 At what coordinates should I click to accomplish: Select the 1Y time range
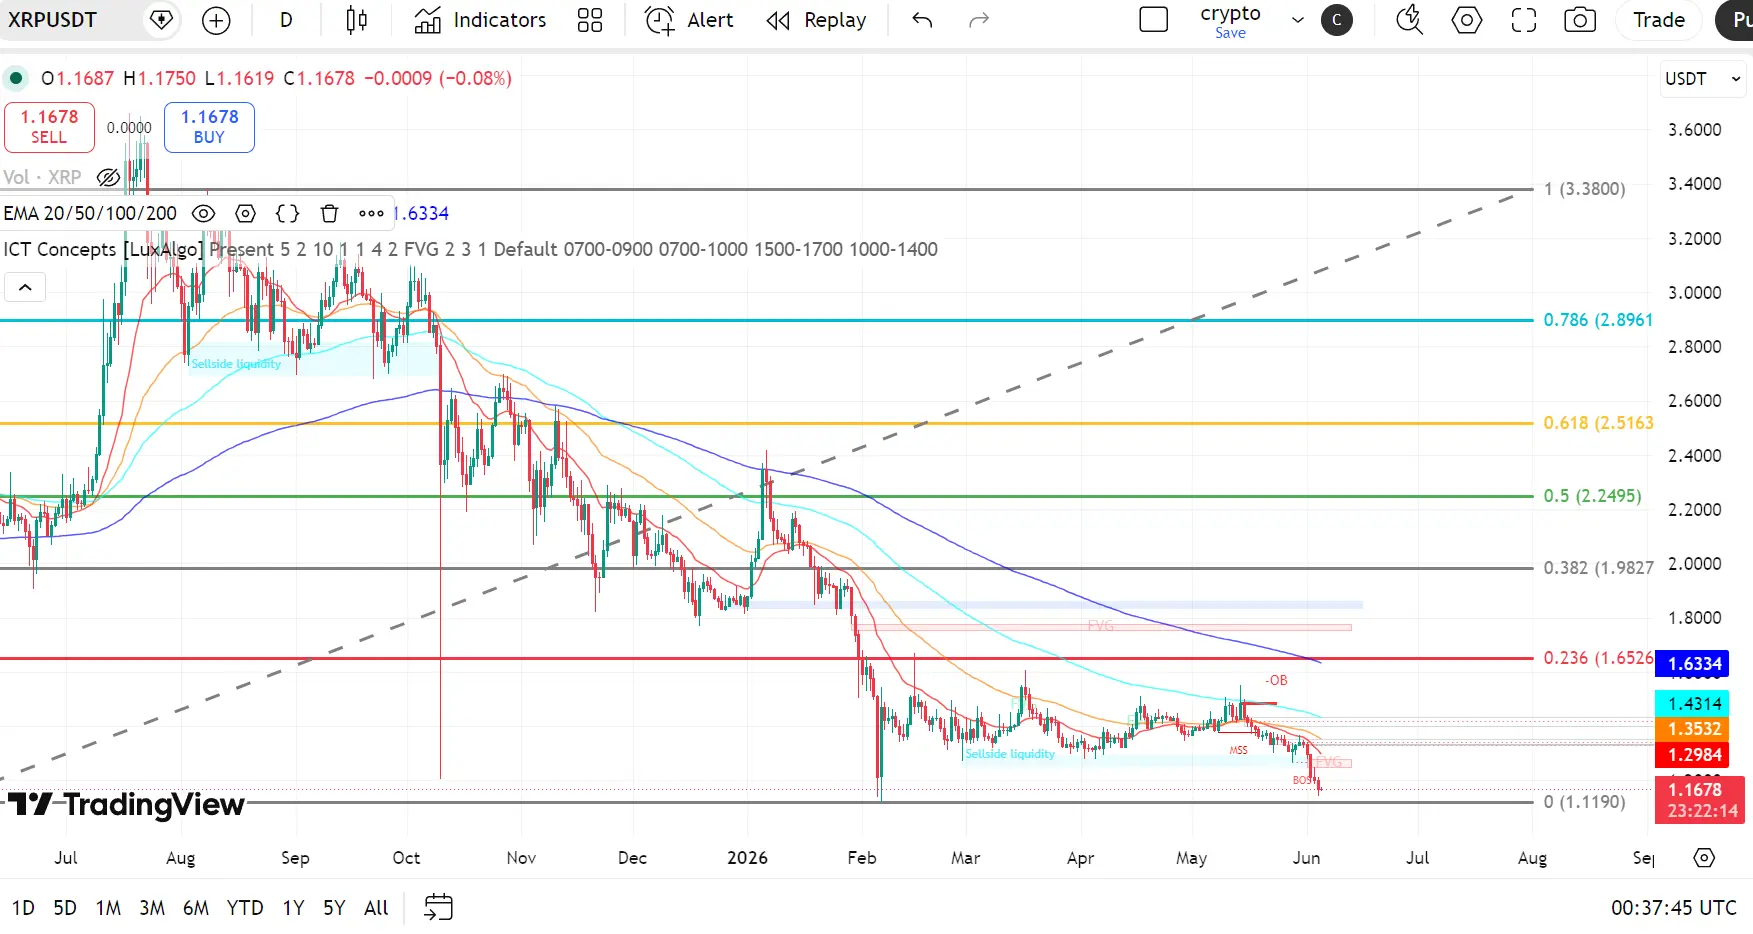tap(293, 908)
